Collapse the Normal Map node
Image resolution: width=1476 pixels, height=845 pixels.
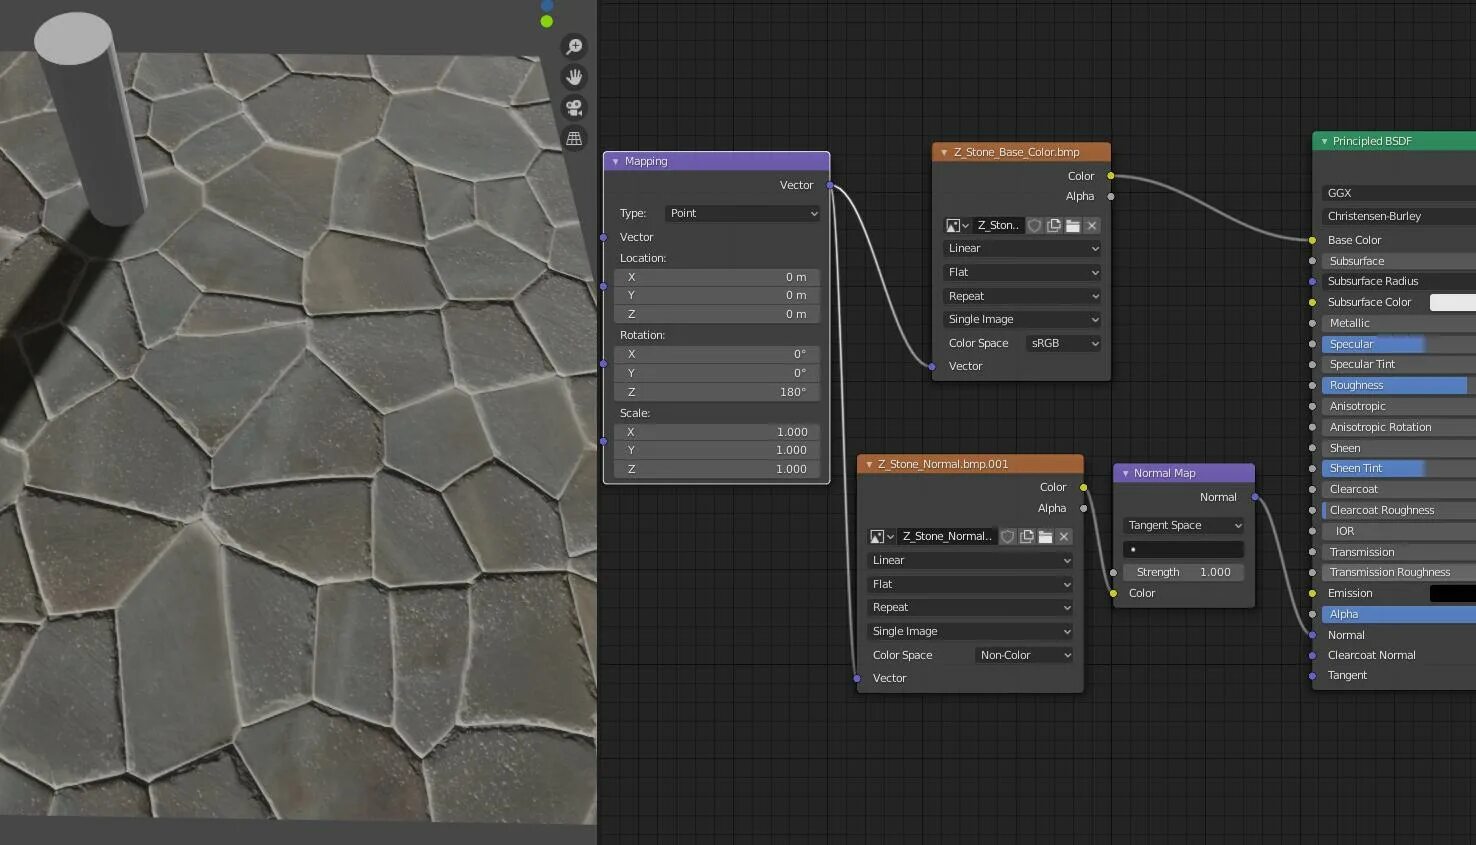[x=1125, y=473]
